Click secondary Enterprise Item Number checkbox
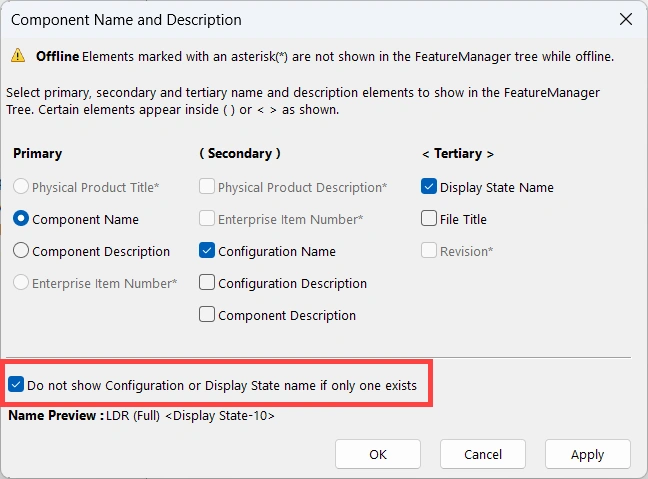Viewport: 648px width, 479px height. pyautogui.click(x=207, y=219)
